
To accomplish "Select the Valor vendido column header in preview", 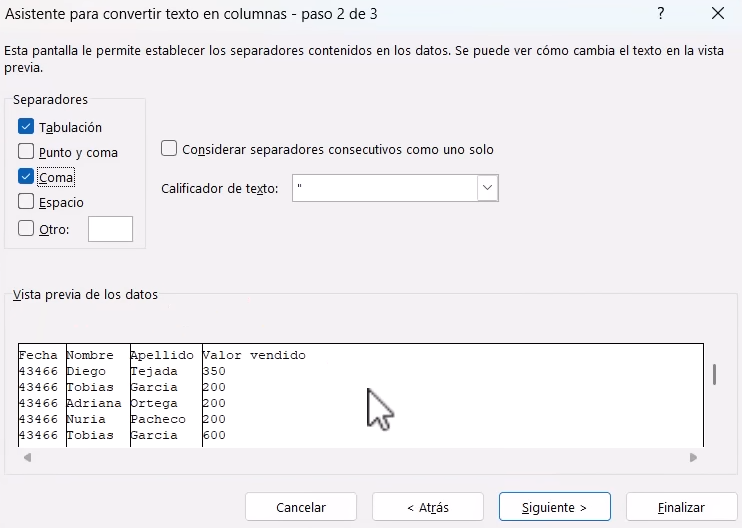I will tap(254, 355).
